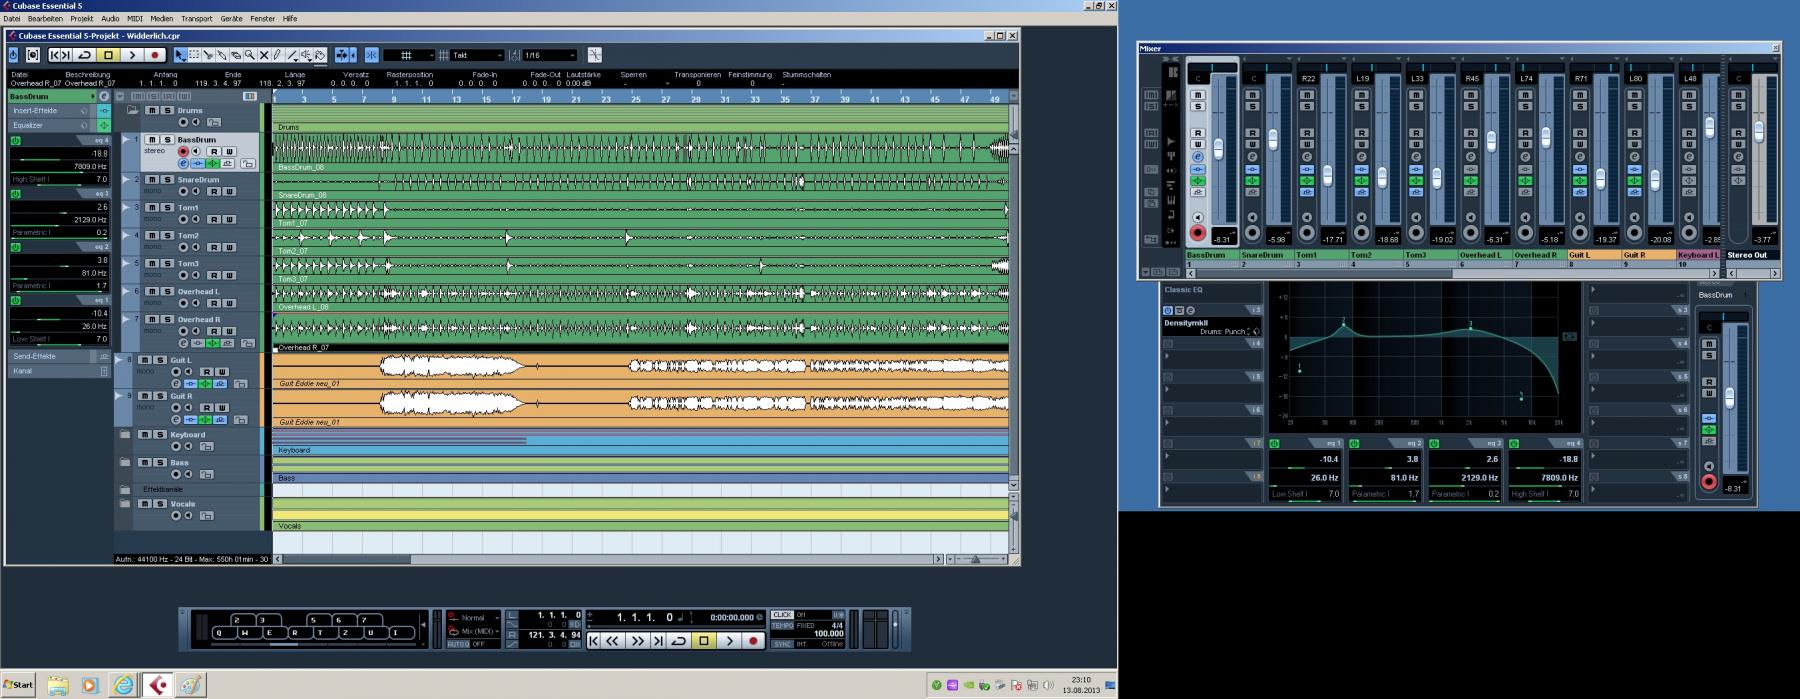Select the Object Selection arrow tool
Screen dimensions: 1800x699
(179, 55)
